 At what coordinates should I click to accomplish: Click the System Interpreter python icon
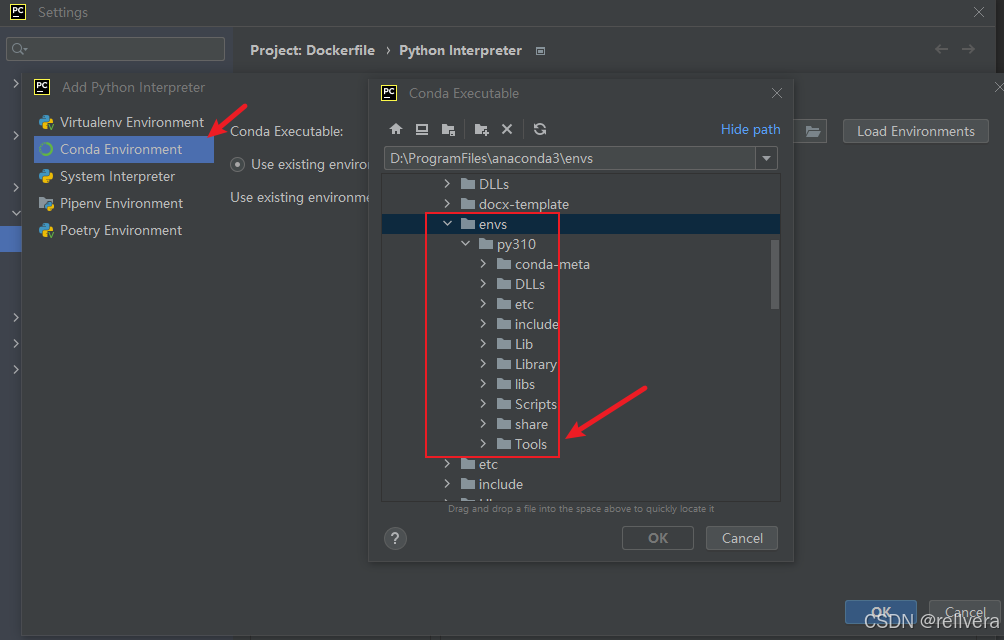click(x=46, y=176)
